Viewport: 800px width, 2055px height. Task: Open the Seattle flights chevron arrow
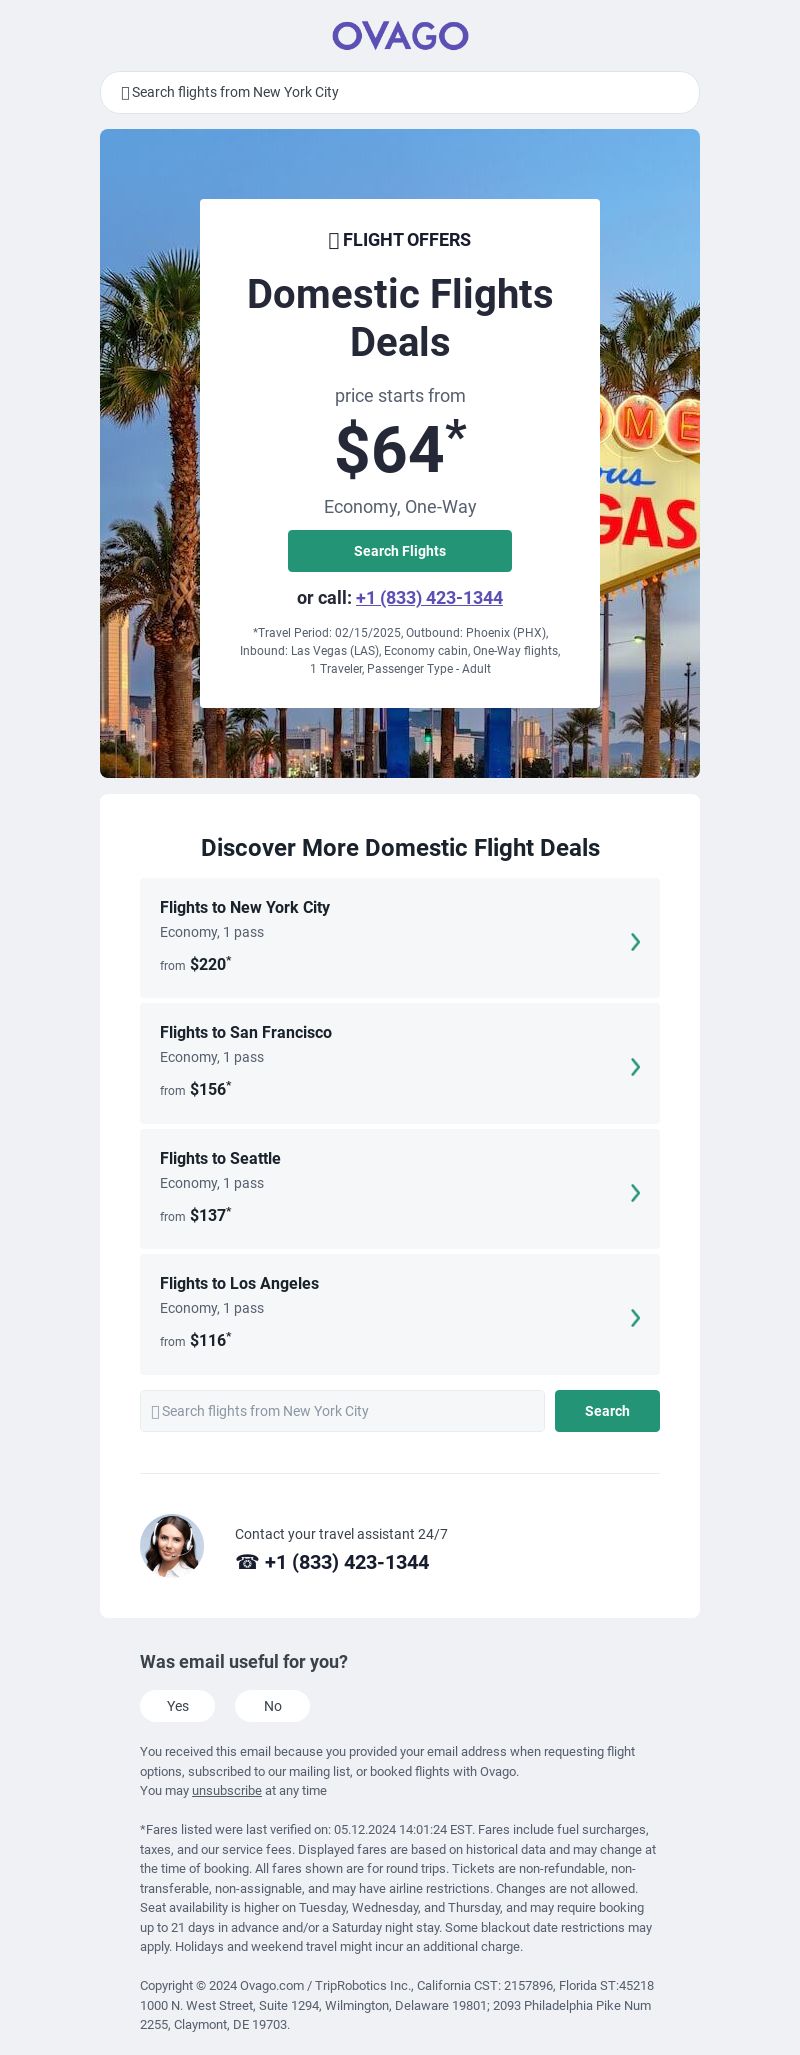pyautogui.click(x=635, y=1192)
